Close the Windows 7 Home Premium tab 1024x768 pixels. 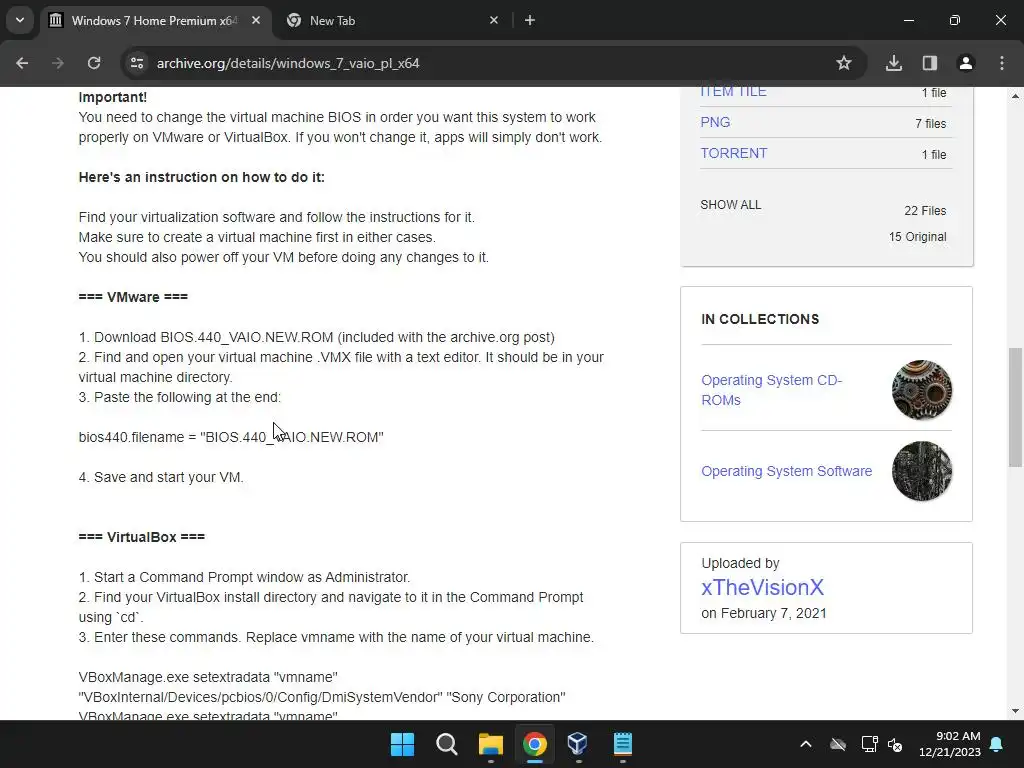coord(256,20)
